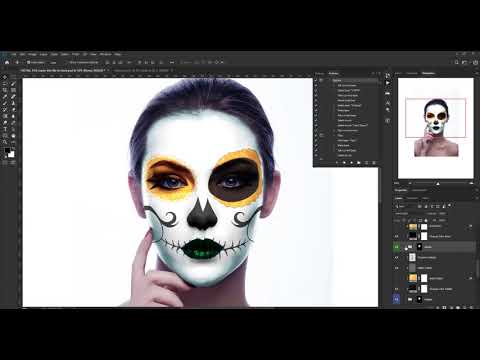Toggle the dialog box icon of the action set
The width and height of the screenshot is (480, 360).
(321, 81)
